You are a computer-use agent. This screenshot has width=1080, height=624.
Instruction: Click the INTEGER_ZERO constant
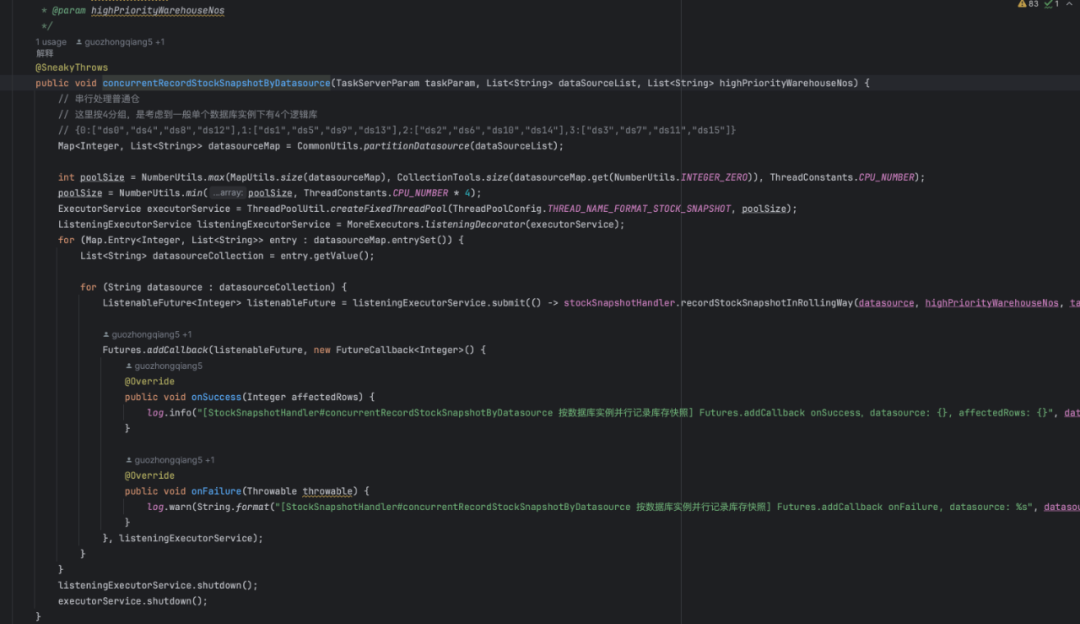(714, 178)
